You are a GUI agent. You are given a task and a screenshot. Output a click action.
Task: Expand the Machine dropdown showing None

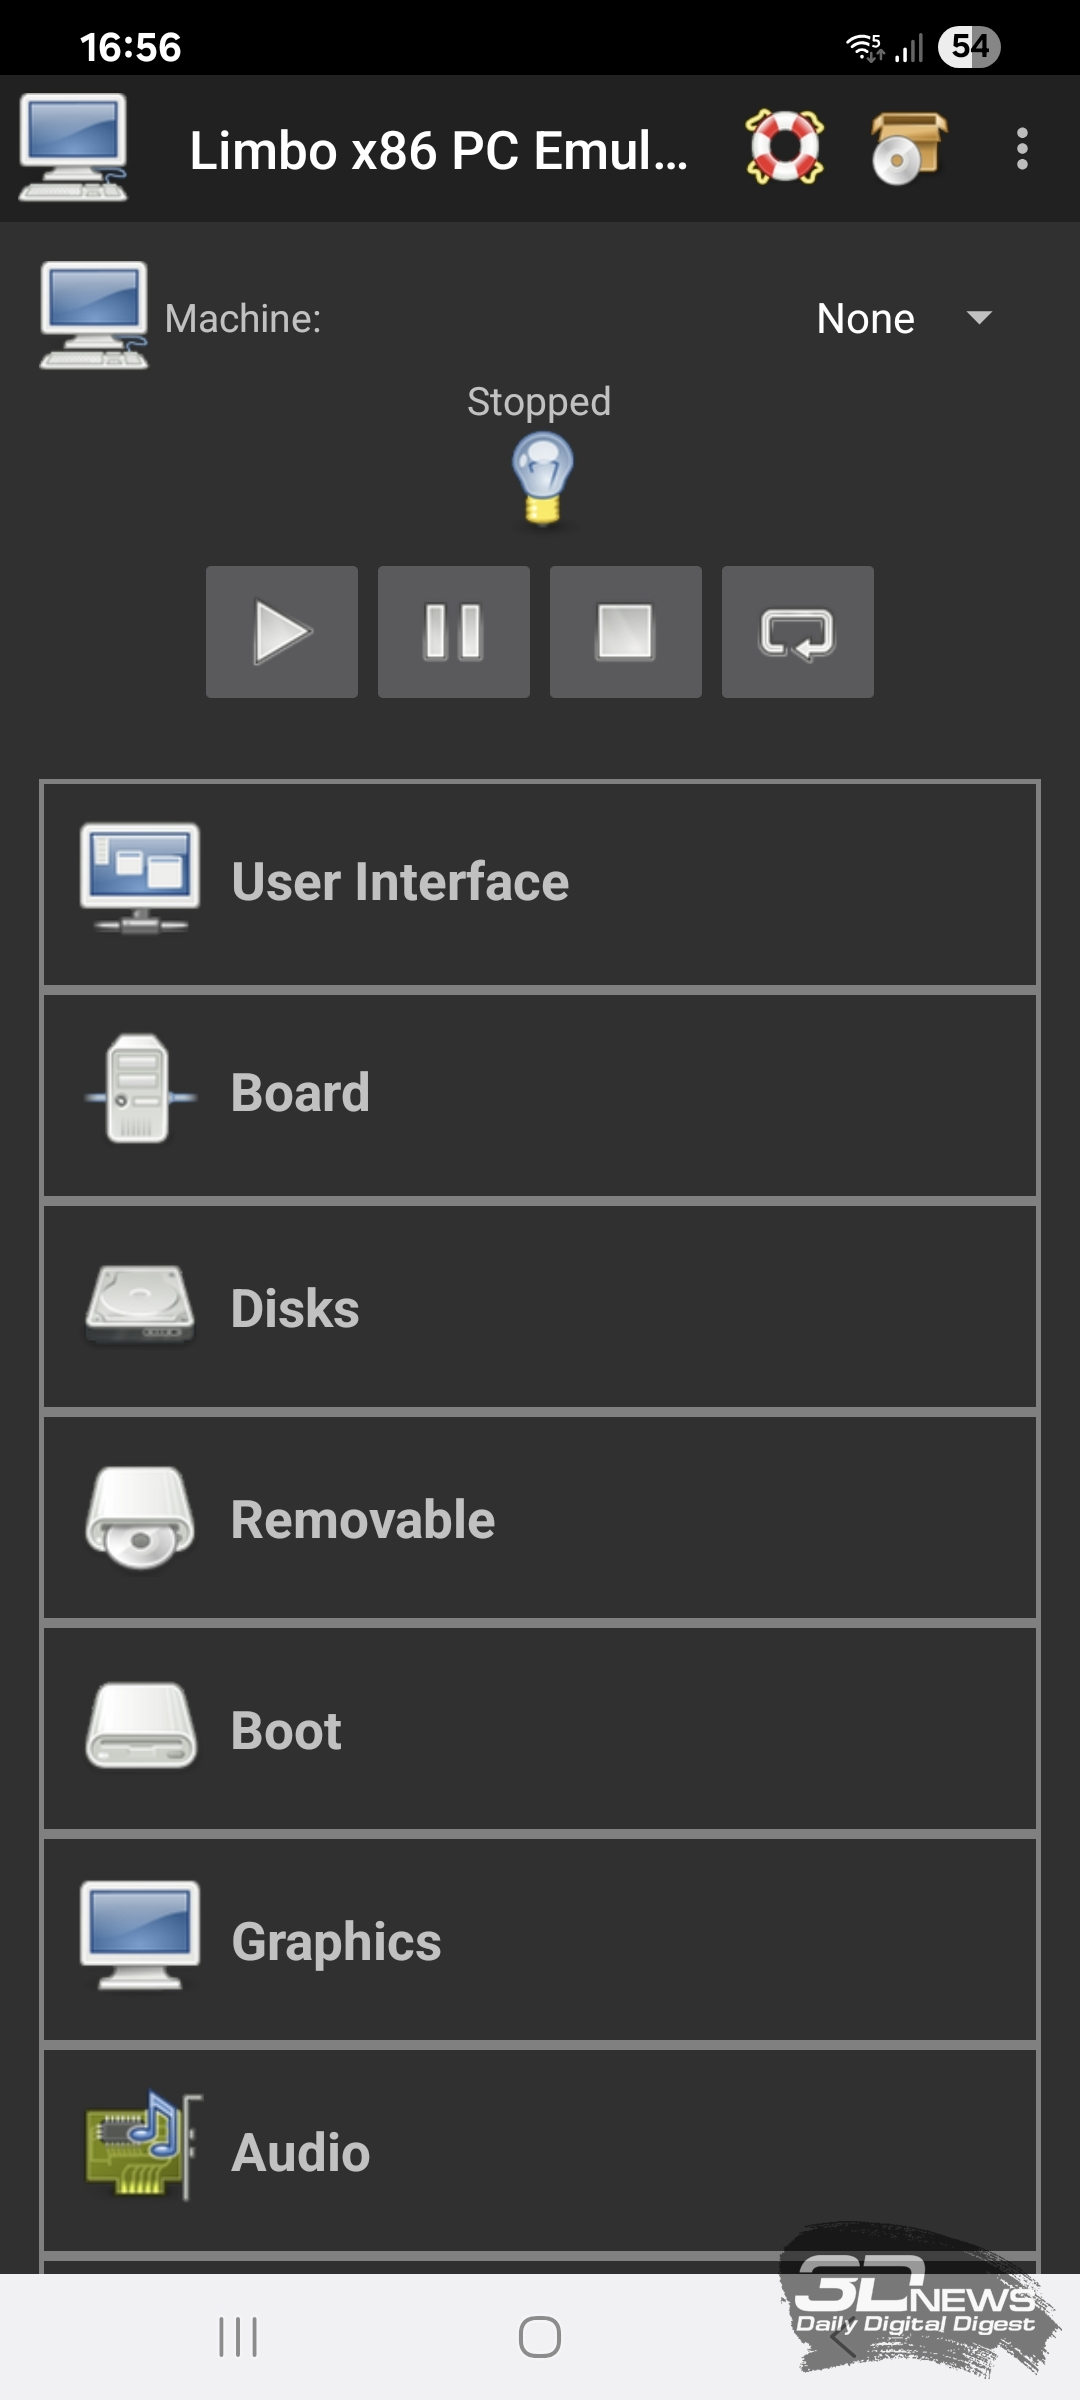[x=902, y=319]
